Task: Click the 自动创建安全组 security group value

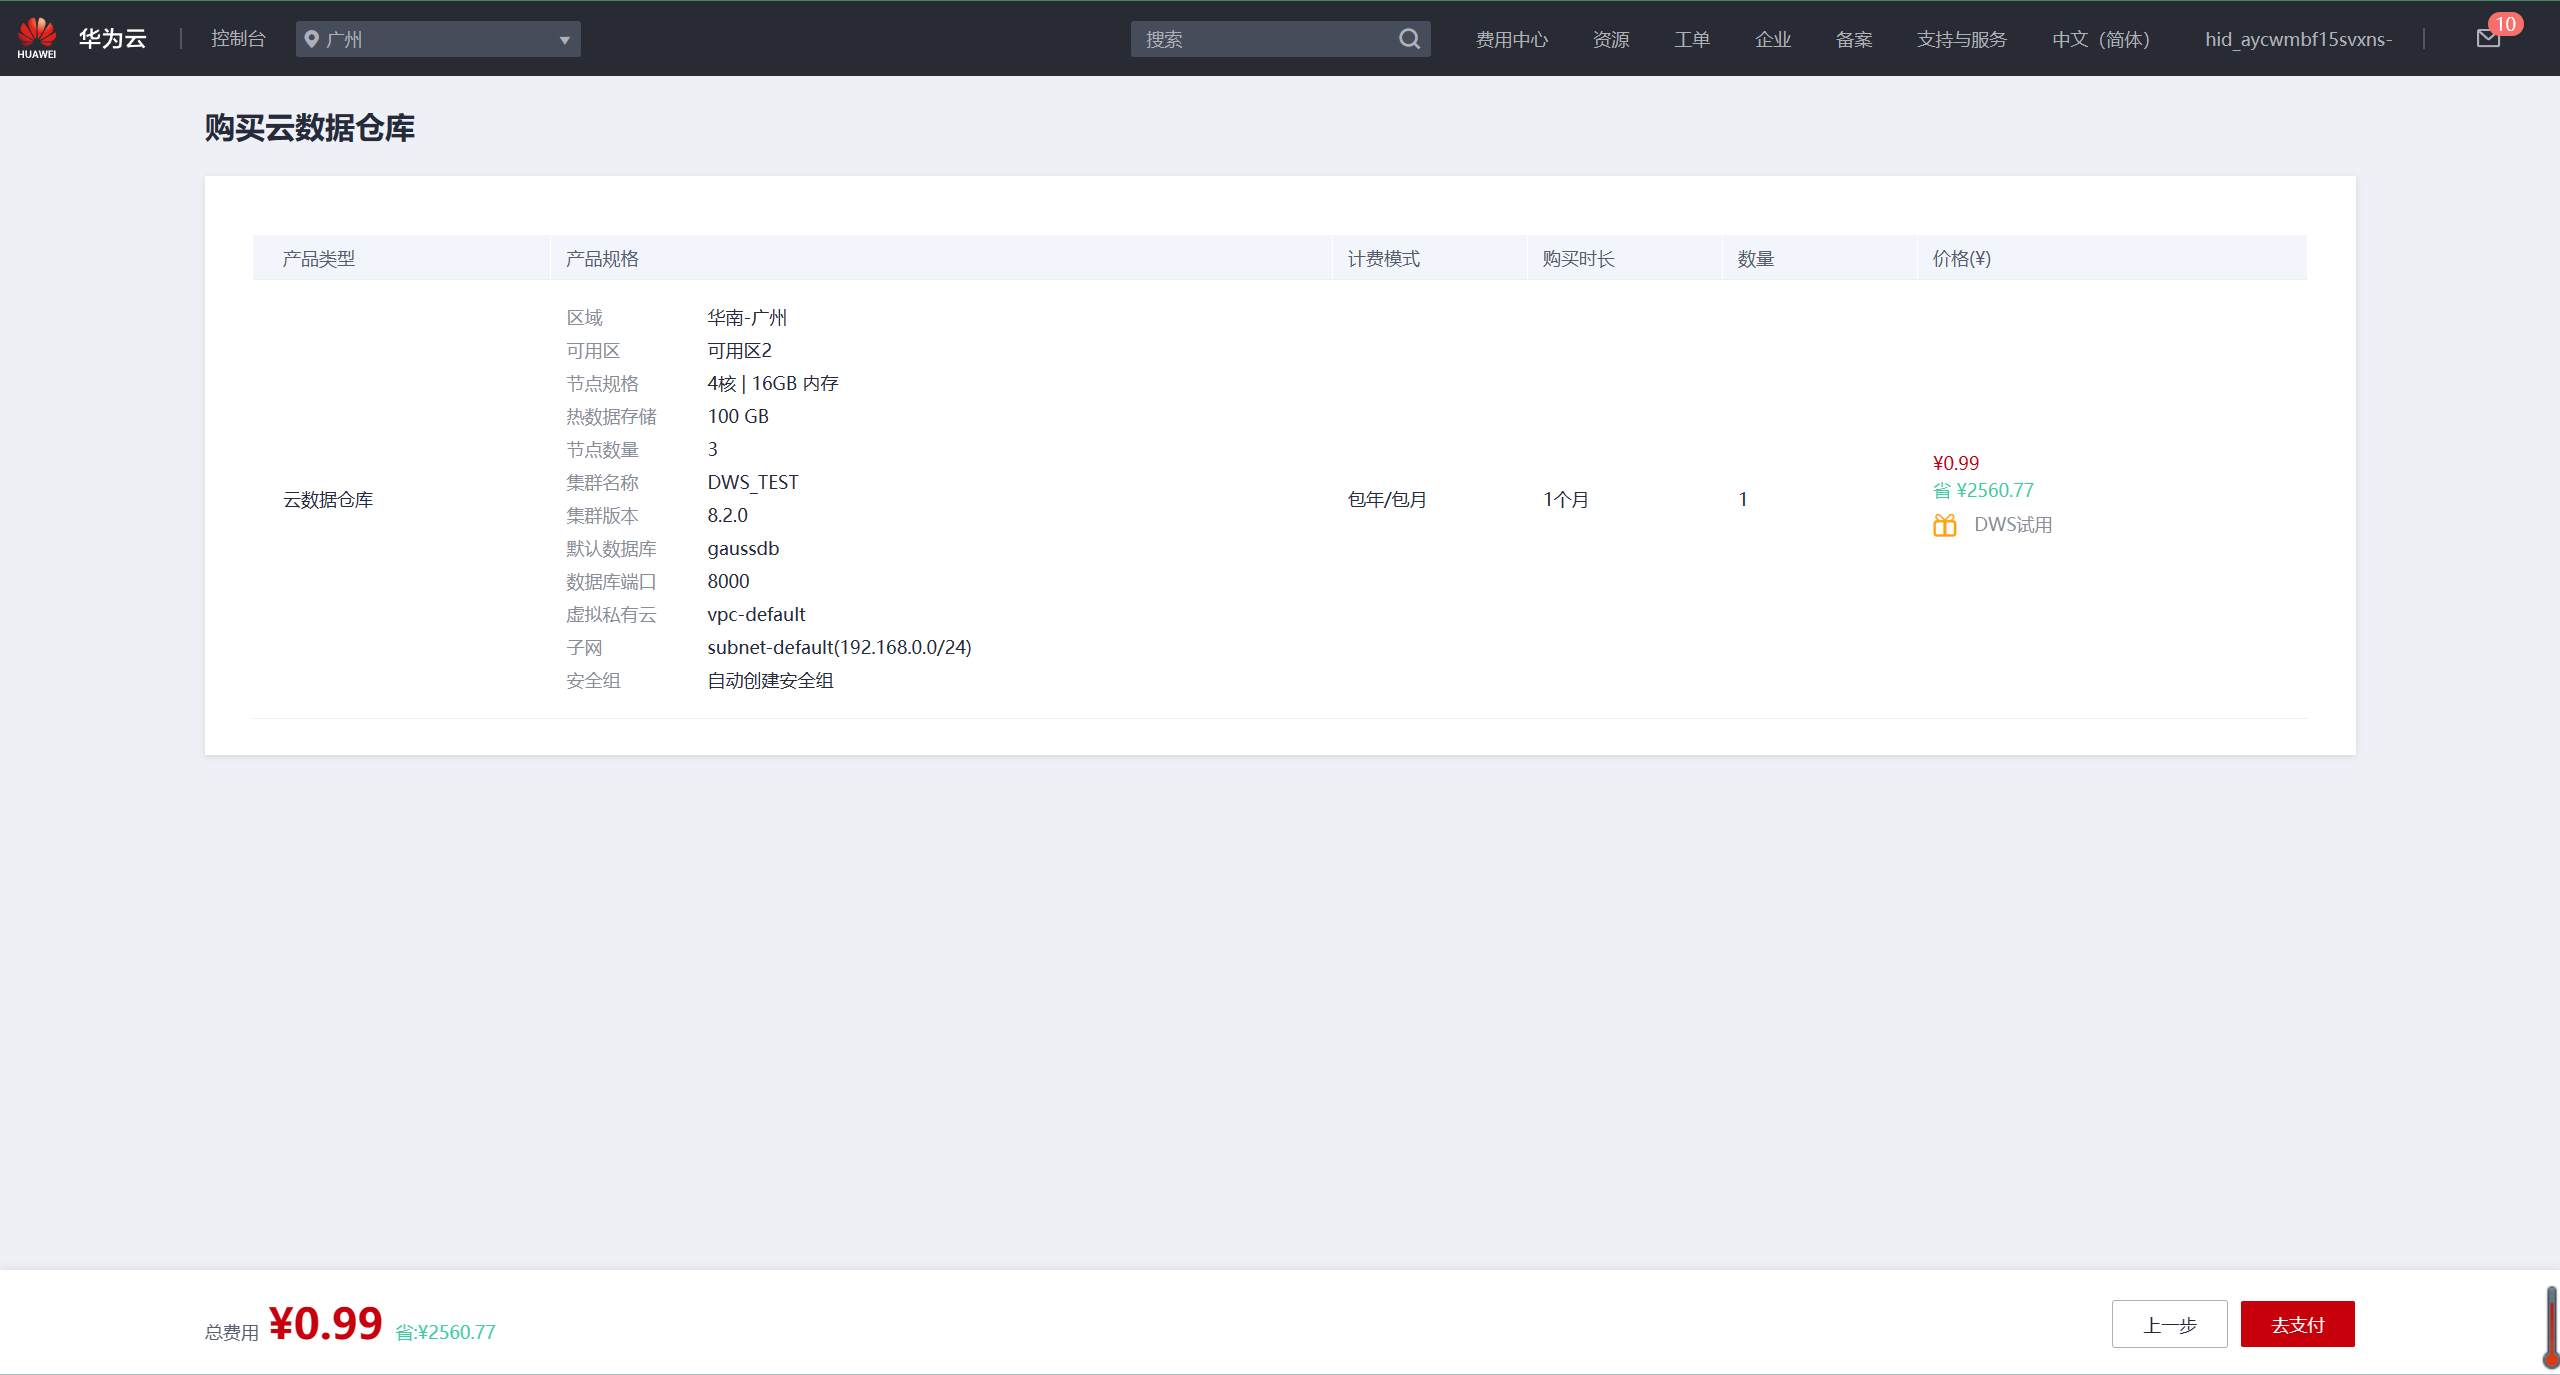Action: pyautogui.click(x=771, y=681)
